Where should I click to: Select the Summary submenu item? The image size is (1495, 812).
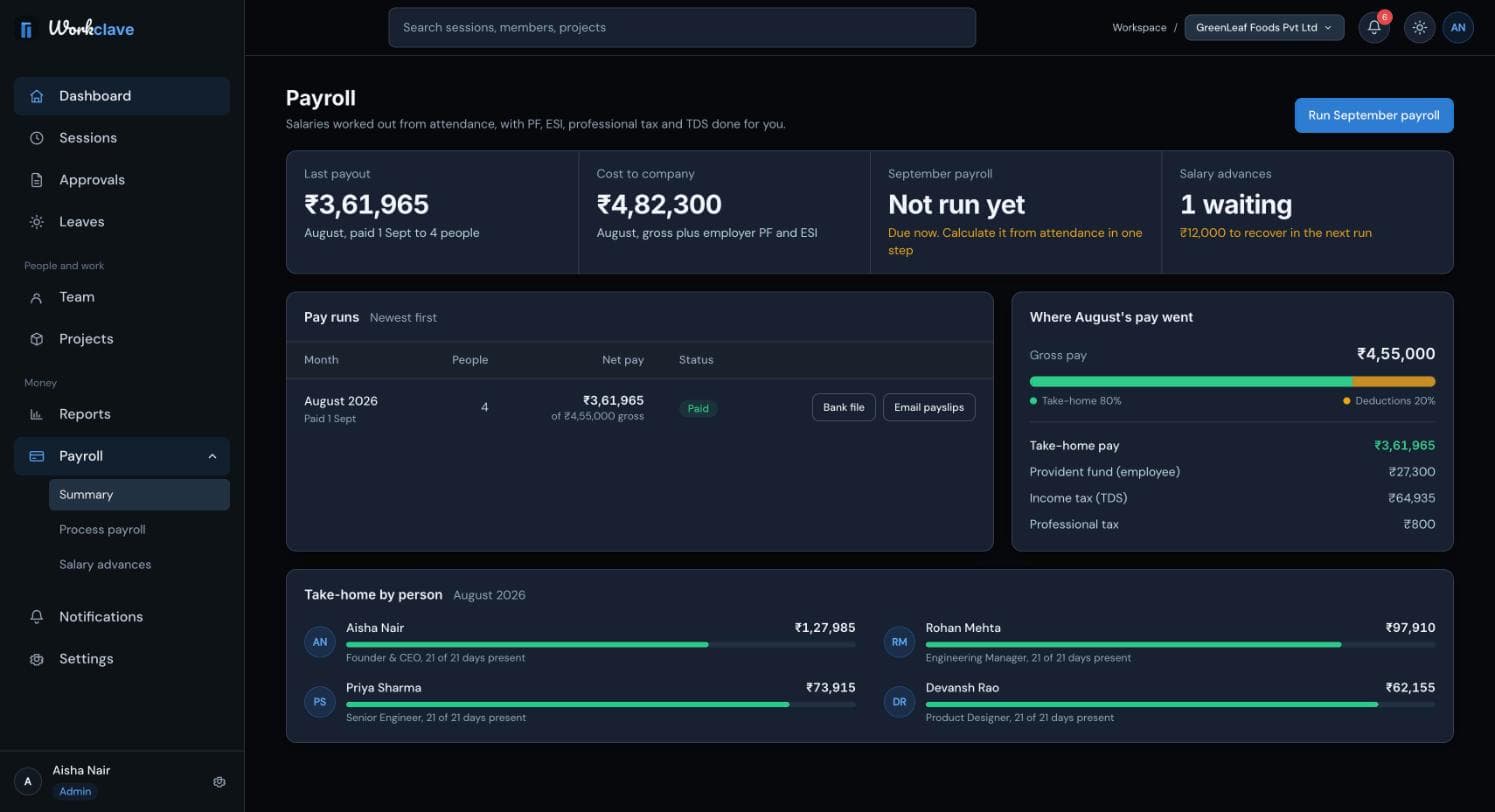point(139,494)
